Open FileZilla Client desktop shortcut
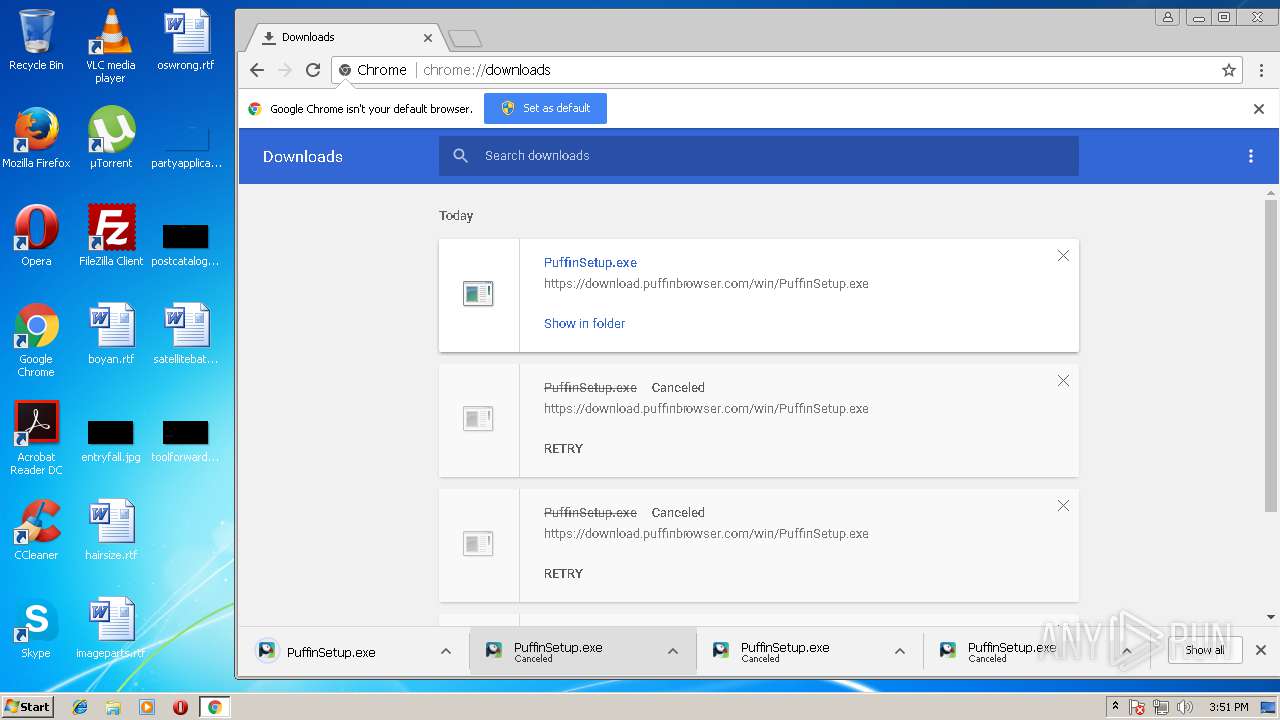This screenshot has height=720, width=1280. point(111,236)
